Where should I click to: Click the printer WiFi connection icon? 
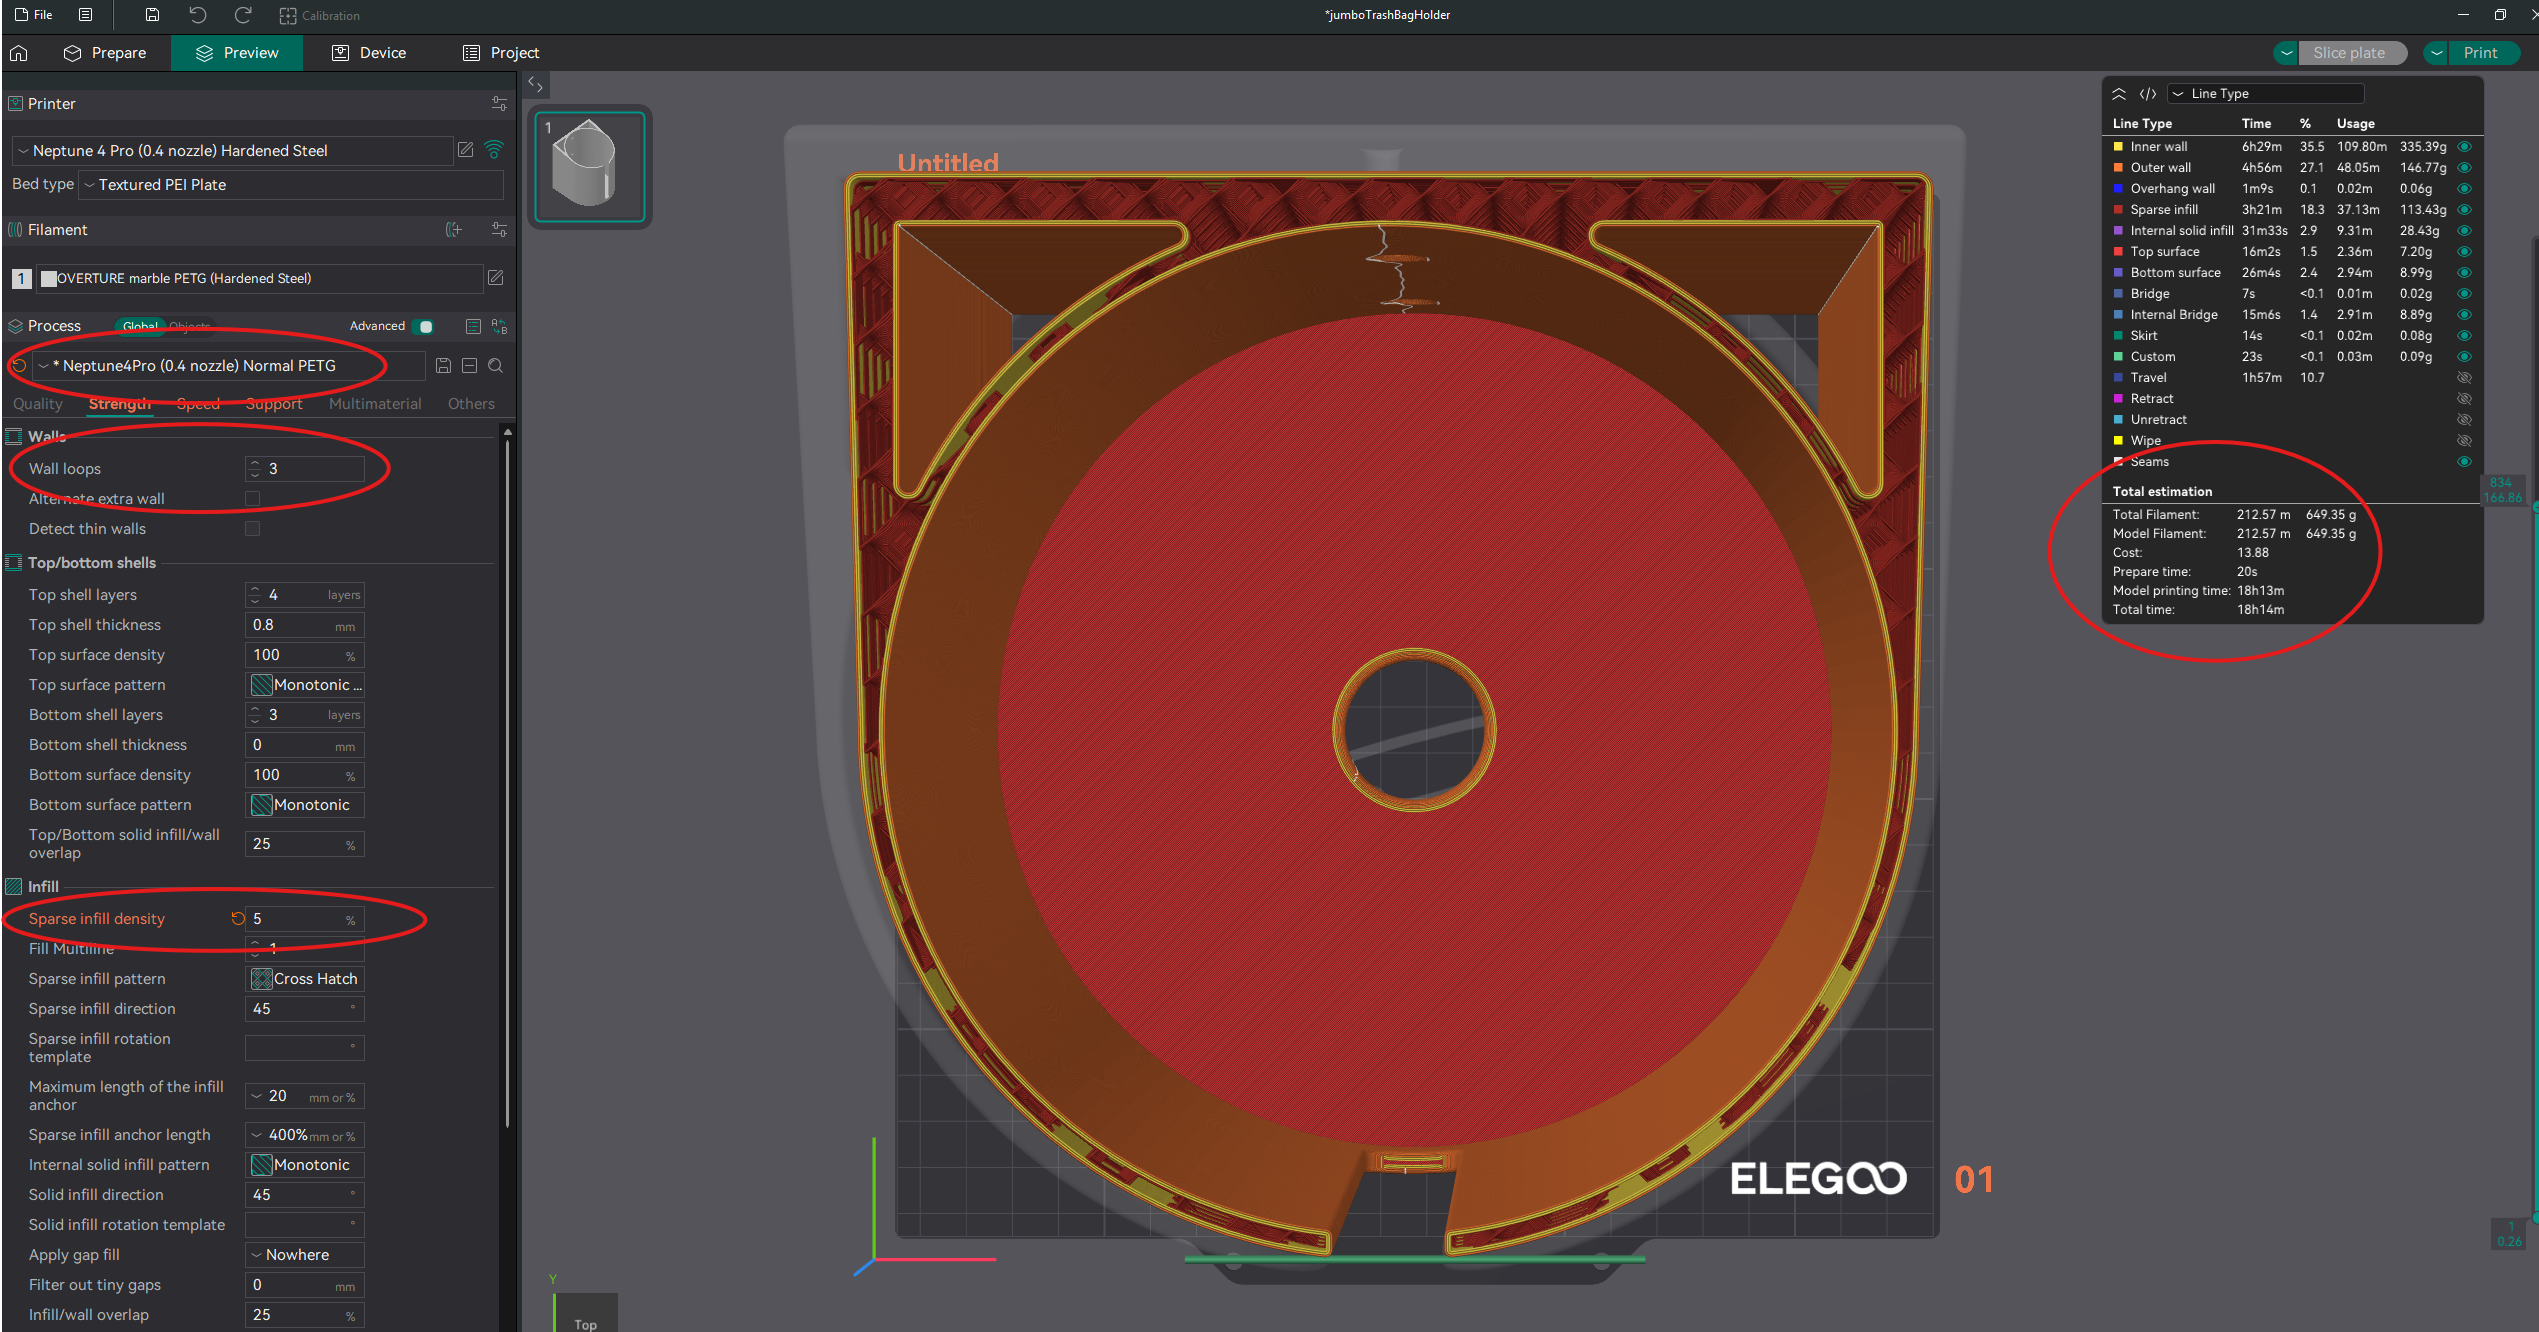pos(494,150)
